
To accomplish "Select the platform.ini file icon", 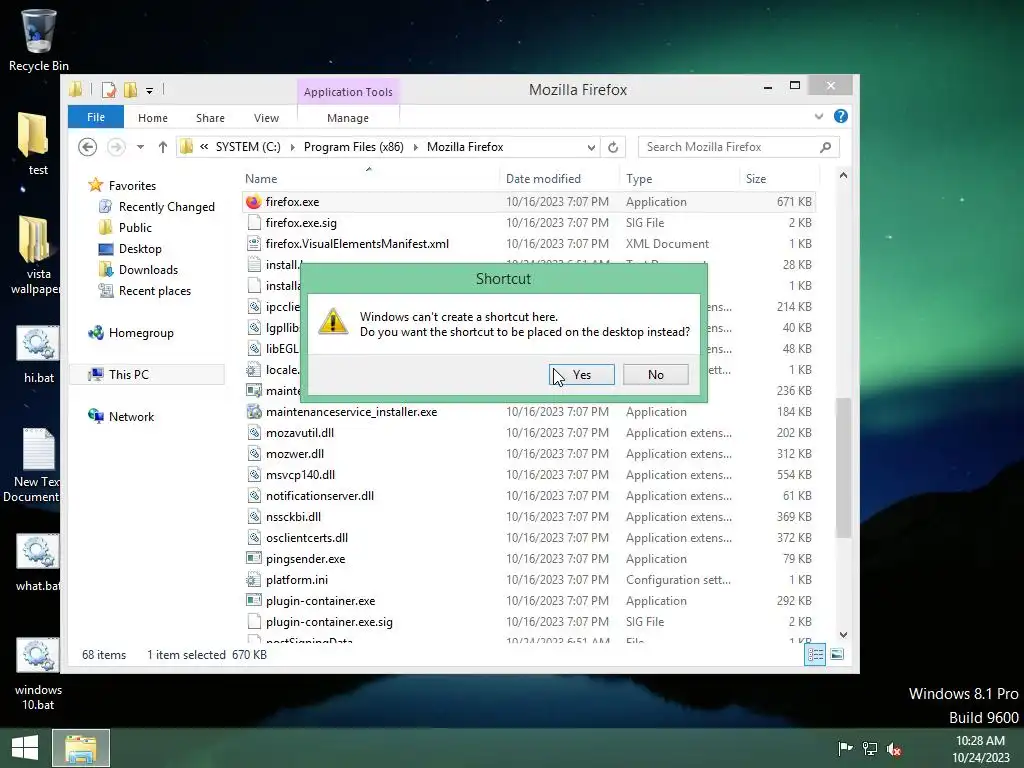I will [x=254, y=579].
